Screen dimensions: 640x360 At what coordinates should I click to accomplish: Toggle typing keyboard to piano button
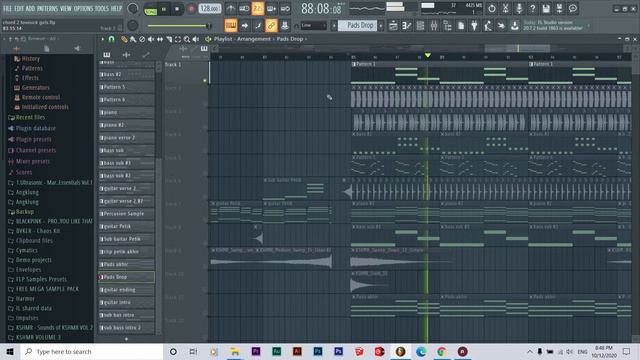(231, 26)
